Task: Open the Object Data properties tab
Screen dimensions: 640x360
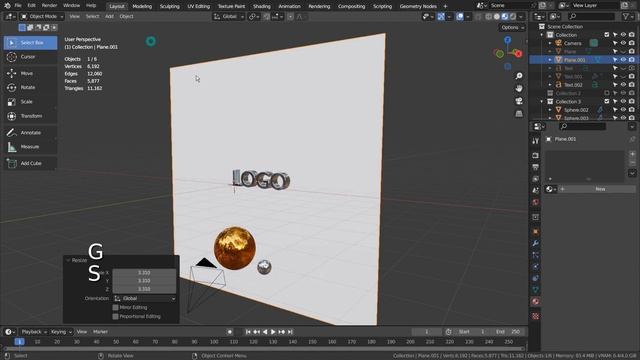Action: pos(536,290)
